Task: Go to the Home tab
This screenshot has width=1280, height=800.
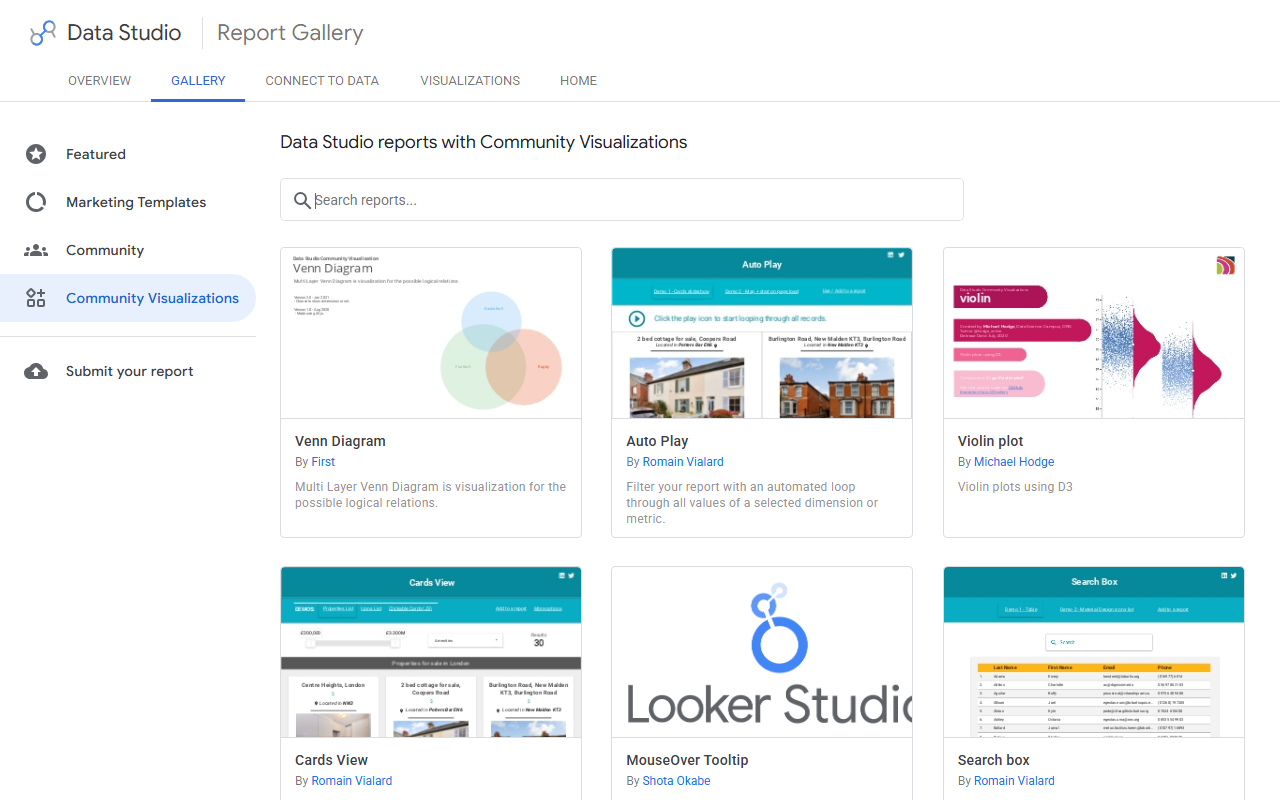Action: [x=578, y=81]
